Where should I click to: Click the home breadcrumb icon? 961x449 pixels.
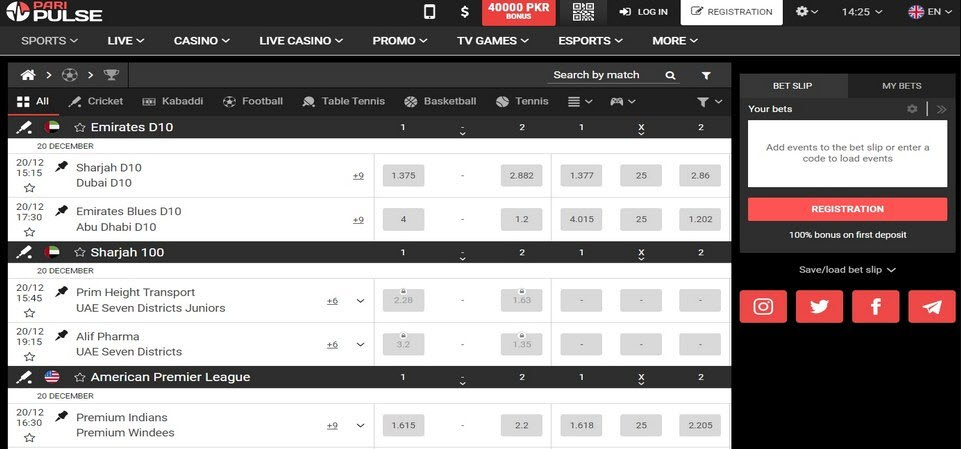28,75
